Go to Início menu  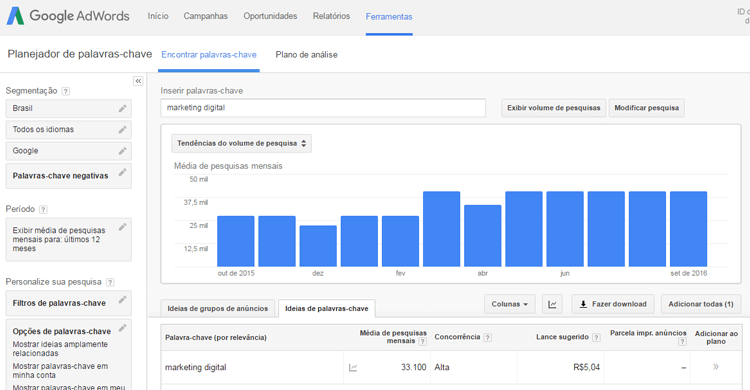coord(158,16)
